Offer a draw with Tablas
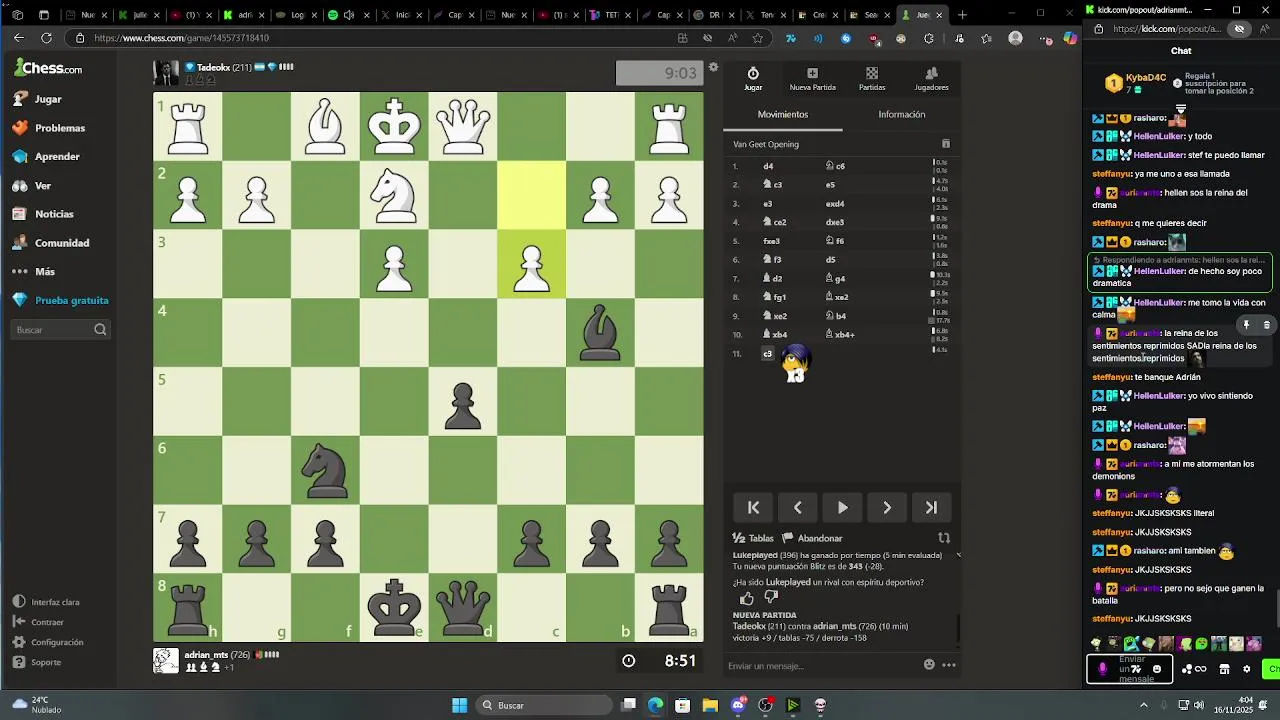The width and height of the screenshot is (1280, 720). [753, 538]
